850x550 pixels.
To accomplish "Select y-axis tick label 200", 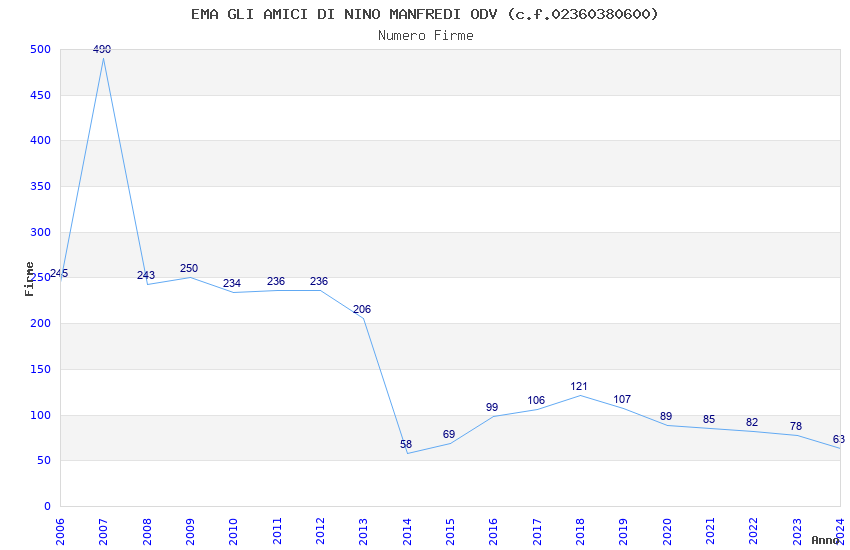I will [x=41, y=323].
